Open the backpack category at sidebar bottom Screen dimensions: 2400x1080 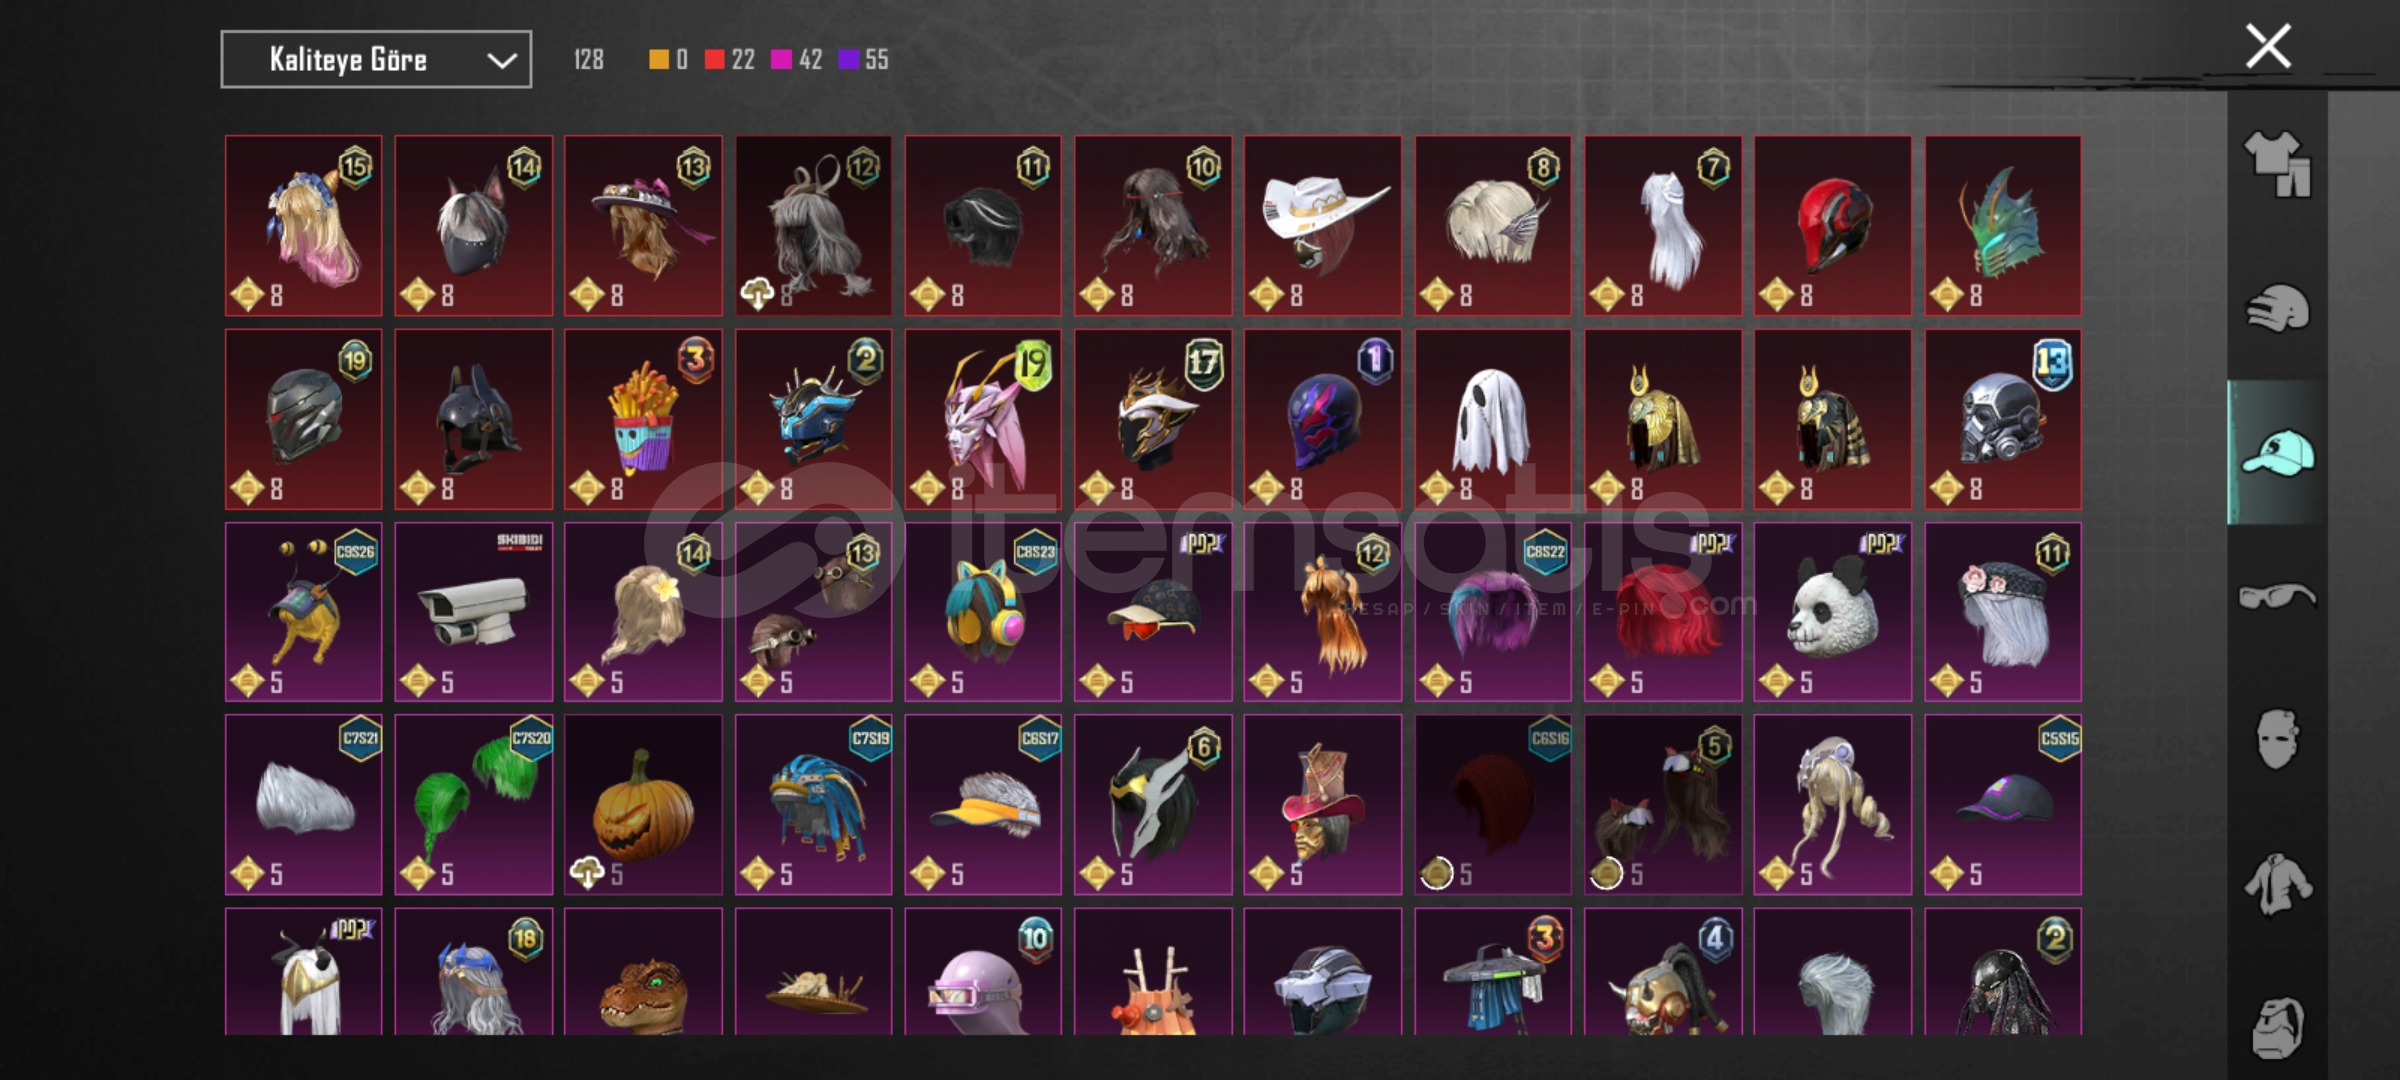point(2277,1027)
